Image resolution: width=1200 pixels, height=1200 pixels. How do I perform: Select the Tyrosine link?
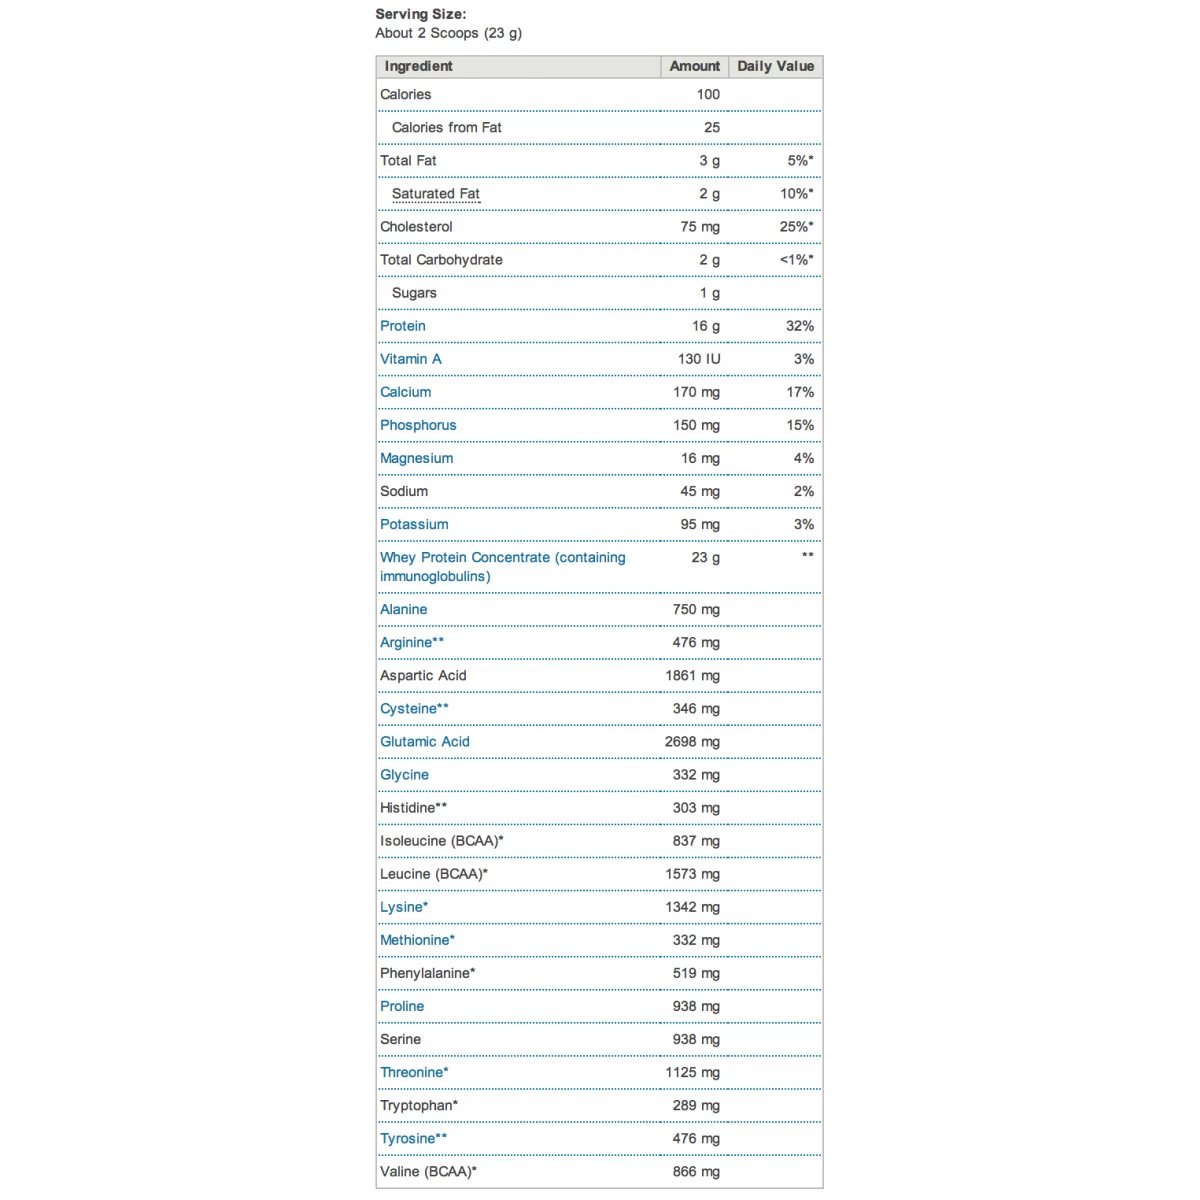point(407,1138)
